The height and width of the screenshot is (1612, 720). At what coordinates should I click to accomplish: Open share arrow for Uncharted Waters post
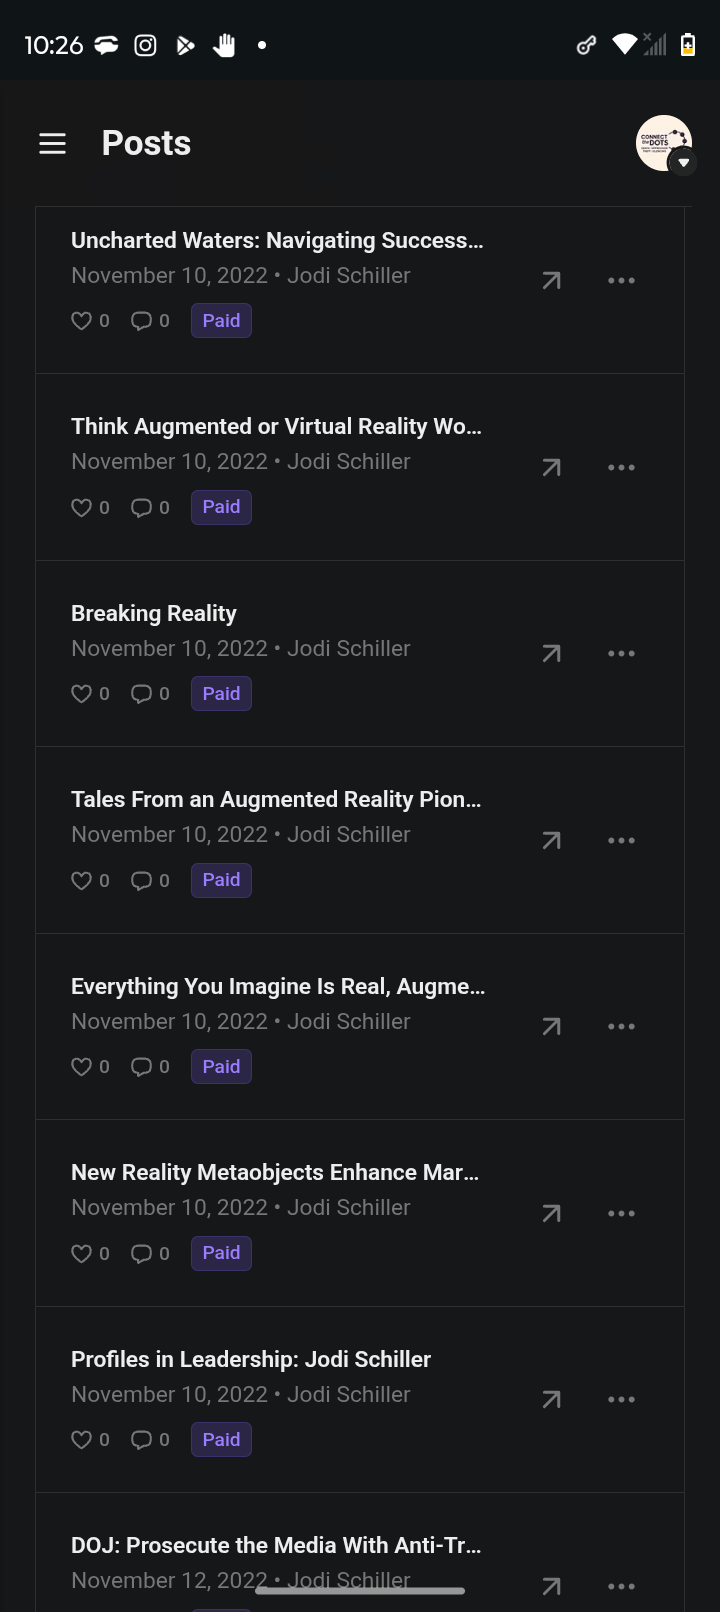[551, 281]
